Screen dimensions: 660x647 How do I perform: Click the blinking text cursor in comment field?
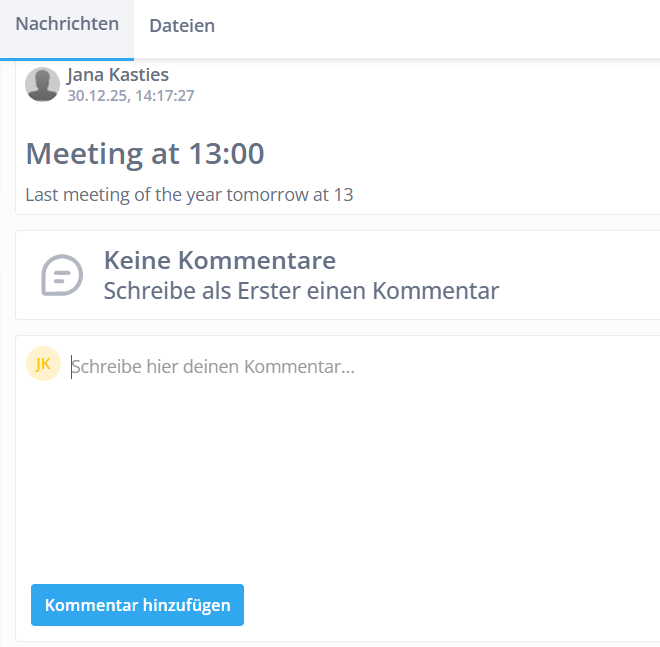pyautogui.click(x=71, y=368)
